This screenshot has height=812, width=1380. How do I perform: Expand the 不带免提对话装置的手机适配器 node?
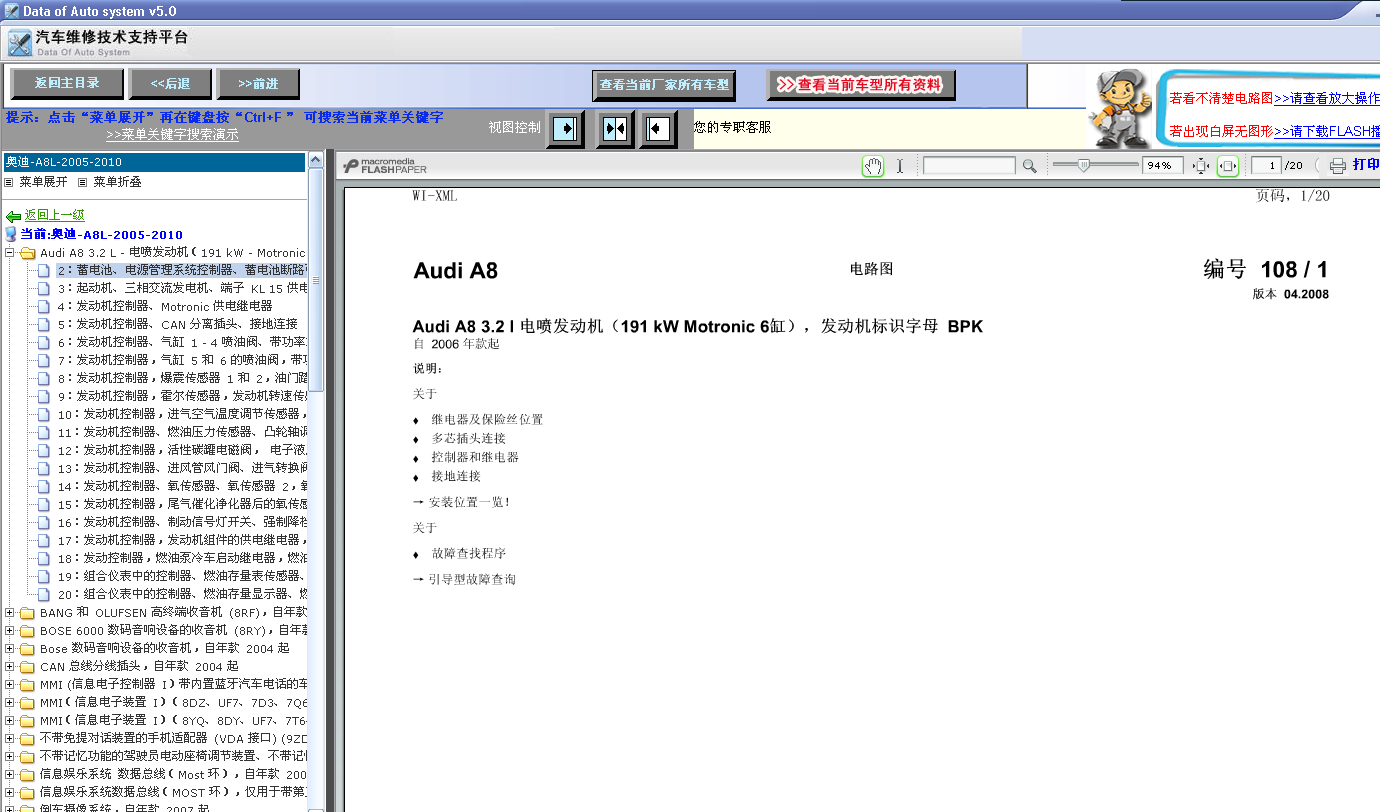point(10,738)
